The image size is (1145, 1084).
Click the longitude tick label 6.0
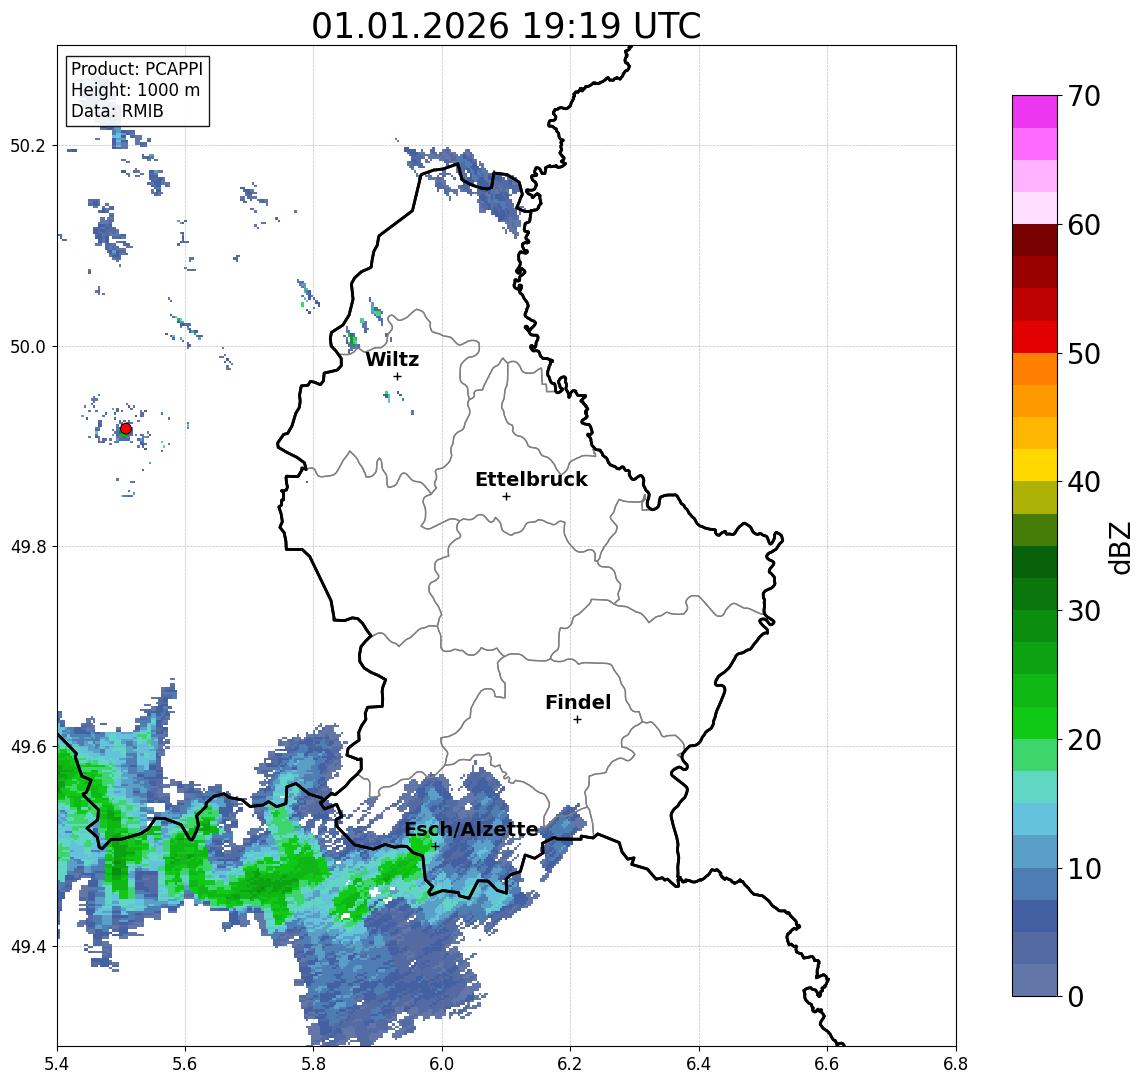443,1064
